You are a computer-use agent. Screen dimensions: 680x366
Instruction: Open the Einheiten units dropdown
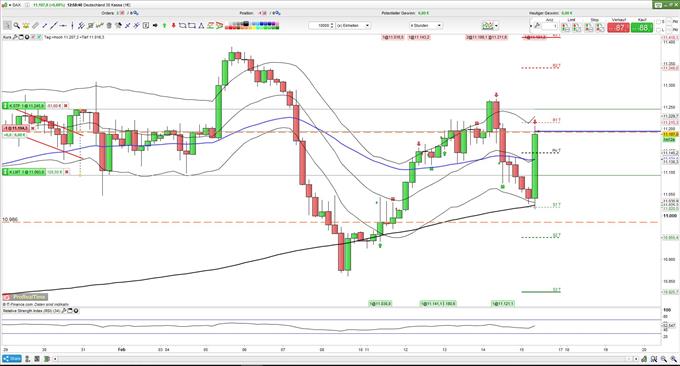(x=353, y=26)
